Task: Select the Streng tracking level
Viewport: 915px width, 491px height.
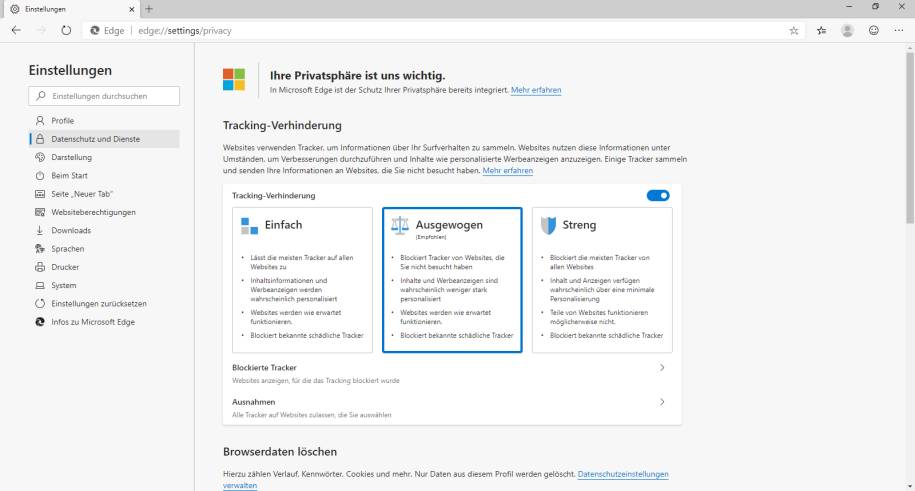Action: click(x=602, y=279)
